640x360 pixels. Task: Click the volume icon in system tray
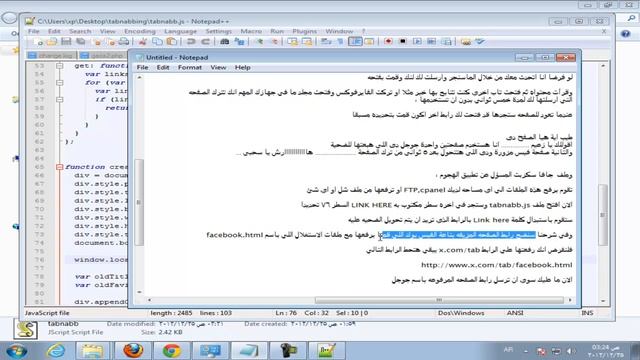(571, 351)
